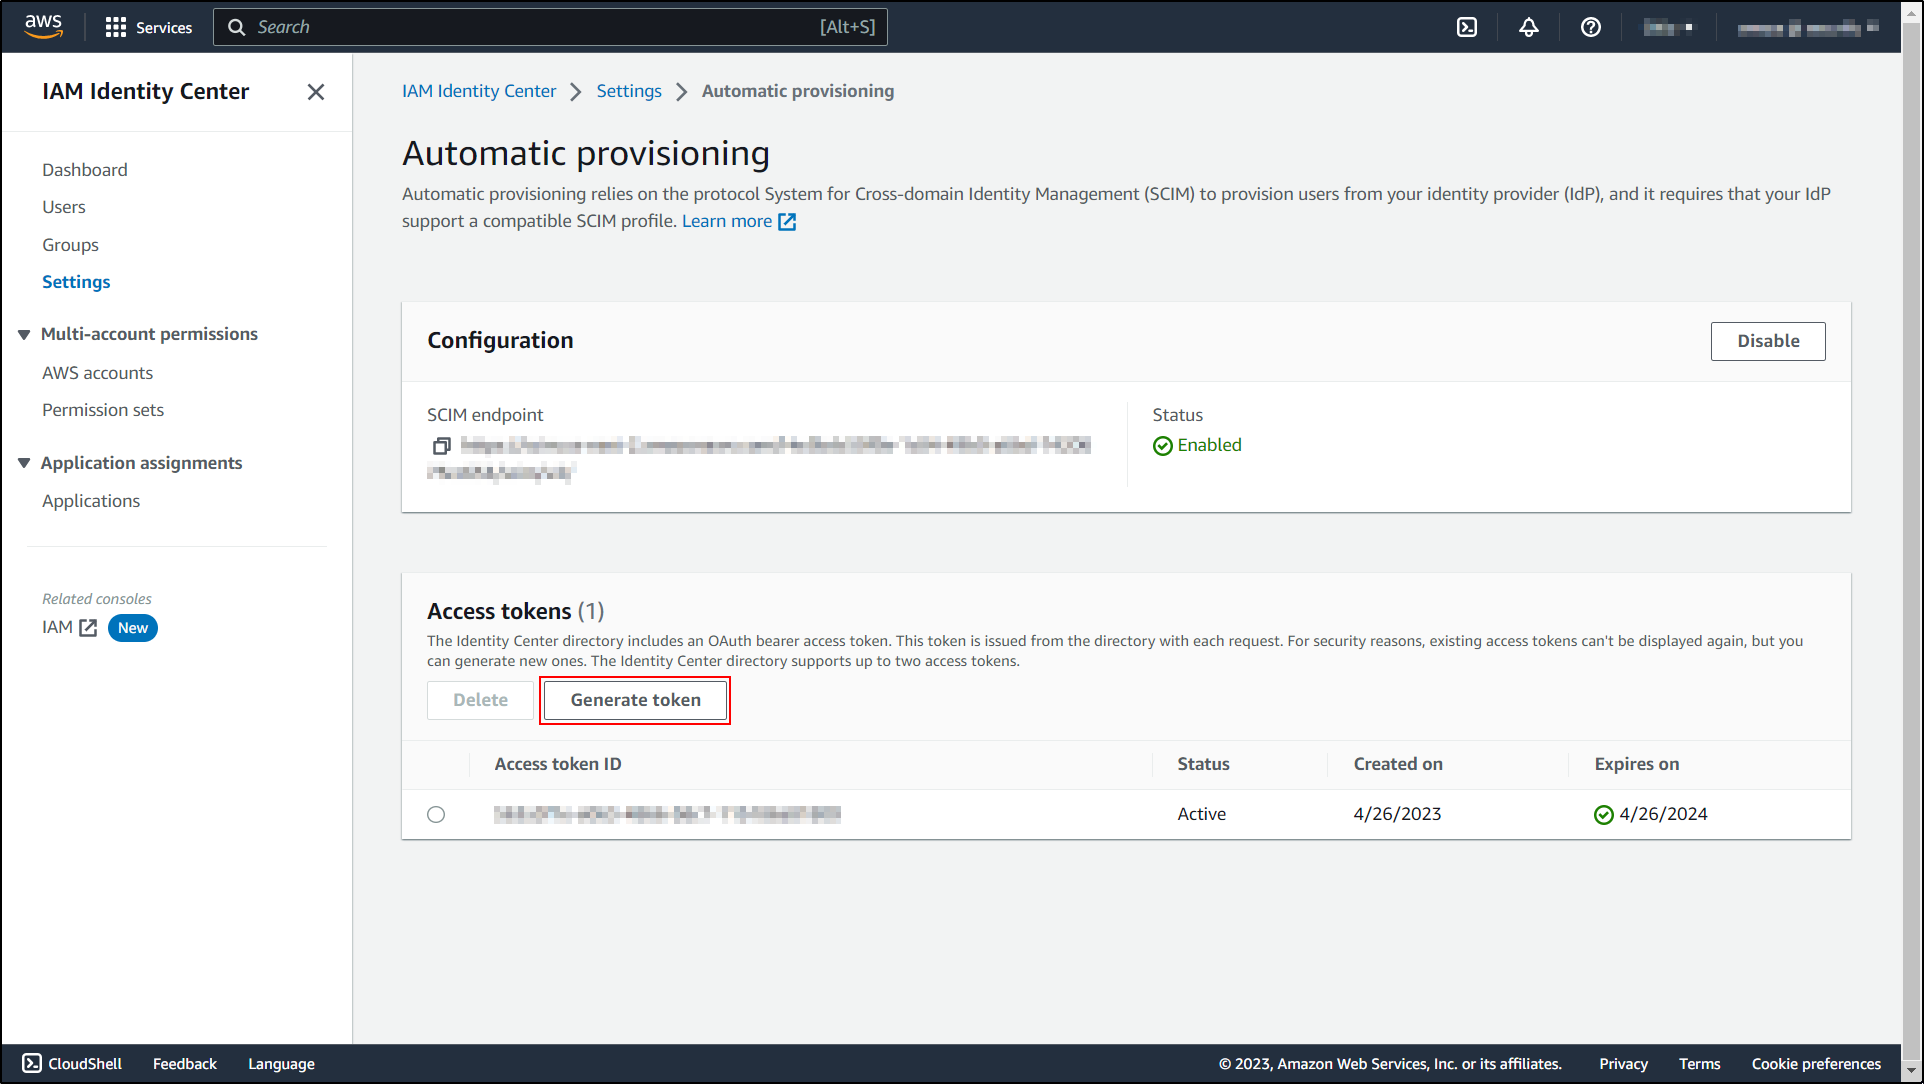
Task: Collapse the Application assignments section
Action: [x=24, y=462]
